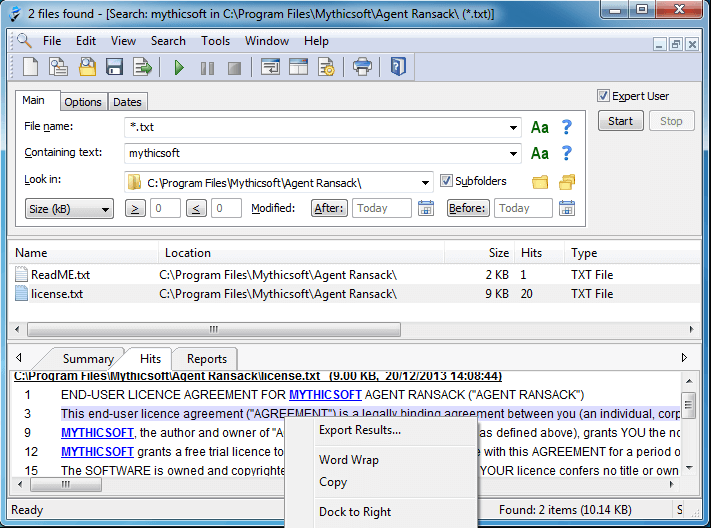Viewport: 711px width, 528px height.
Task: Click the MYTHICSOFT link on line 1
Action: (x=325, y=395)
